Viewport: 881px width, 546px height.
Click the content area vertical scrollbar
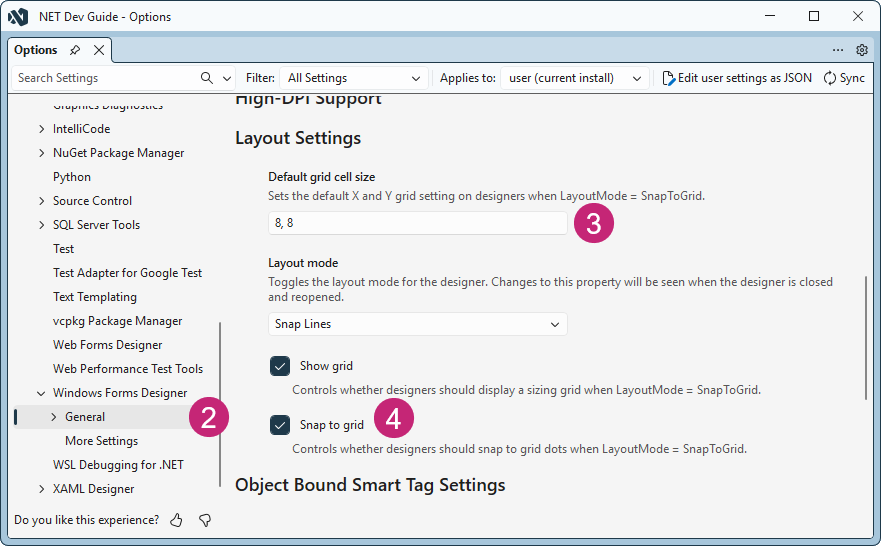click(x=866, y=337)
